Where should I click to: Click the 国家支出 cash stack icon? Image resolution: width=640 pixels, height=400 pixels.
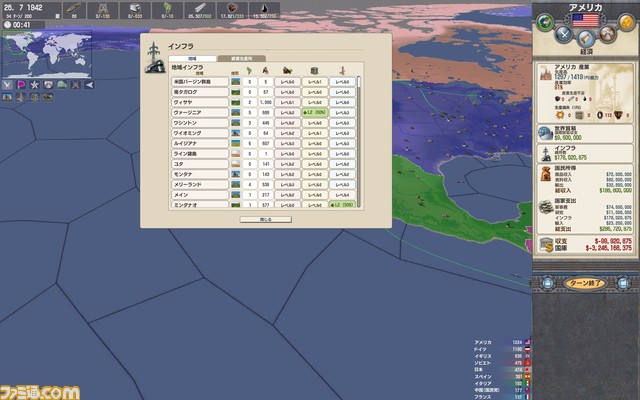pos(546,207)
